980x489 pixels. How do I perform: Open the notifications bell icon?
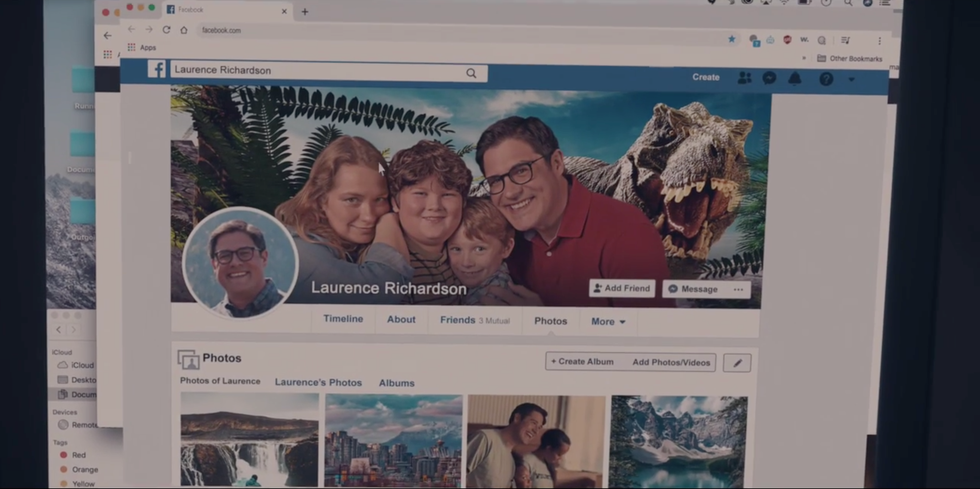pos(794,78)
